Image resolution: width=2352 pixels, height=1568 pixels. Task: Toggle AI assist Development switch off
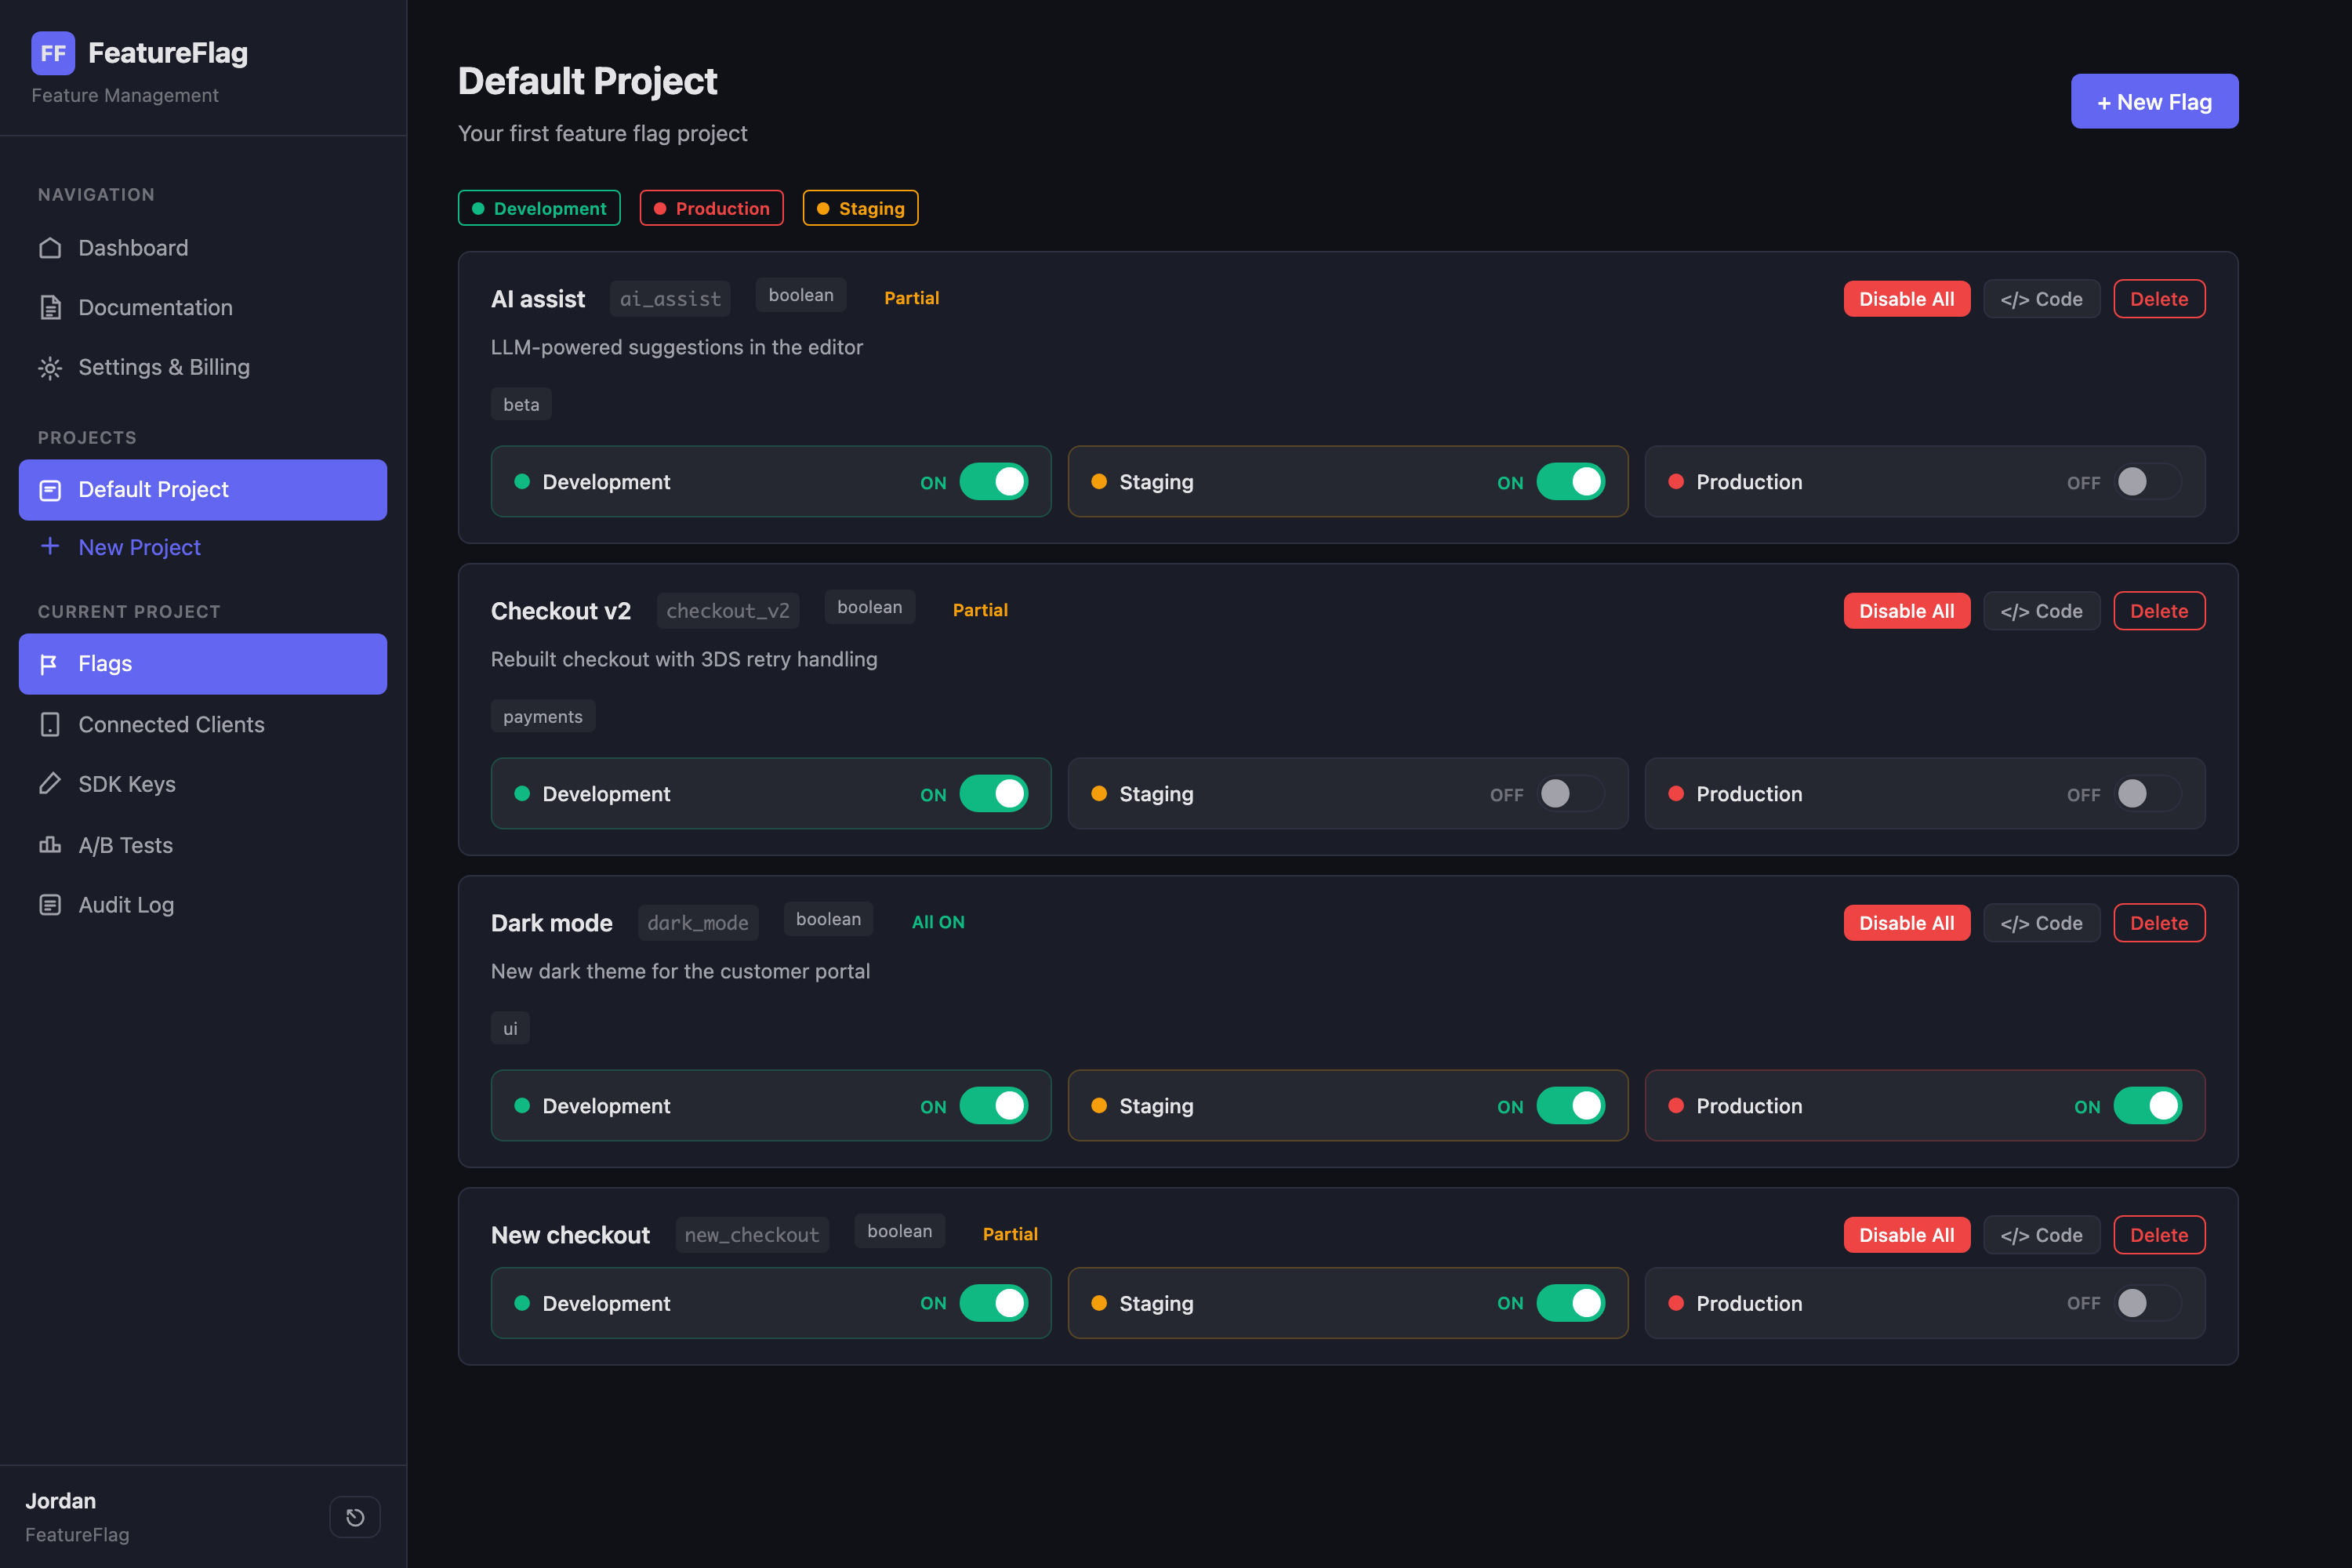coord(994,482)
